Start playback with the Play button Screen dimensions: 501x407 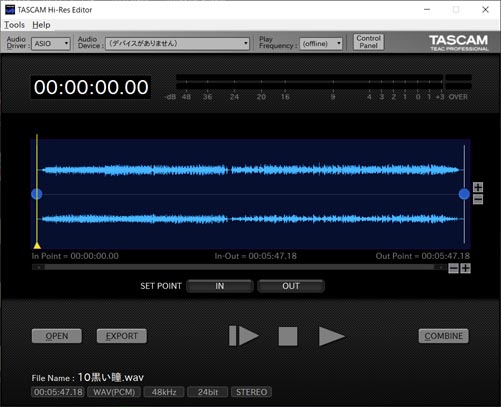tap(331, 336)
